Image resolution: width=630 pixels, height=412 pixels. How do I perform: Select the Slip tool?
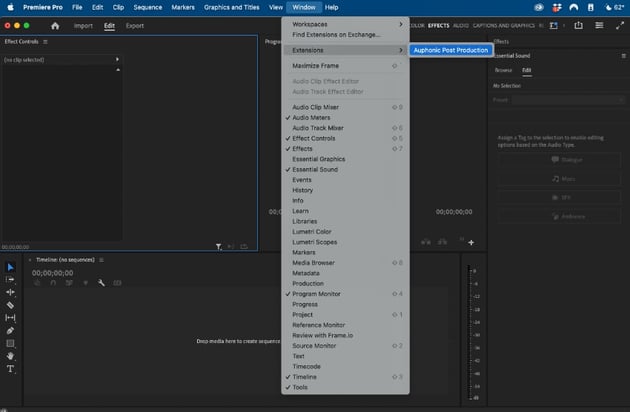[10, 318]
